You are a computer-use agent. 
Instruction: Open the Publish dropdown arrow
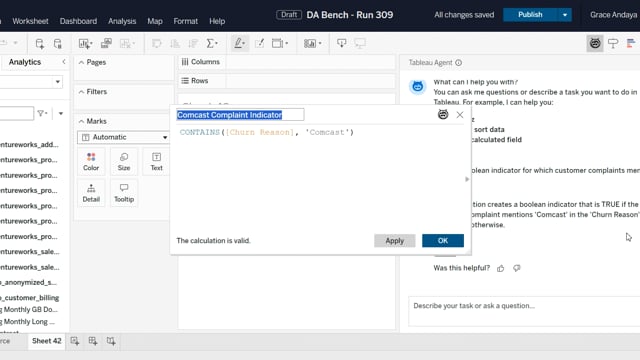click(x=565, y=15)
